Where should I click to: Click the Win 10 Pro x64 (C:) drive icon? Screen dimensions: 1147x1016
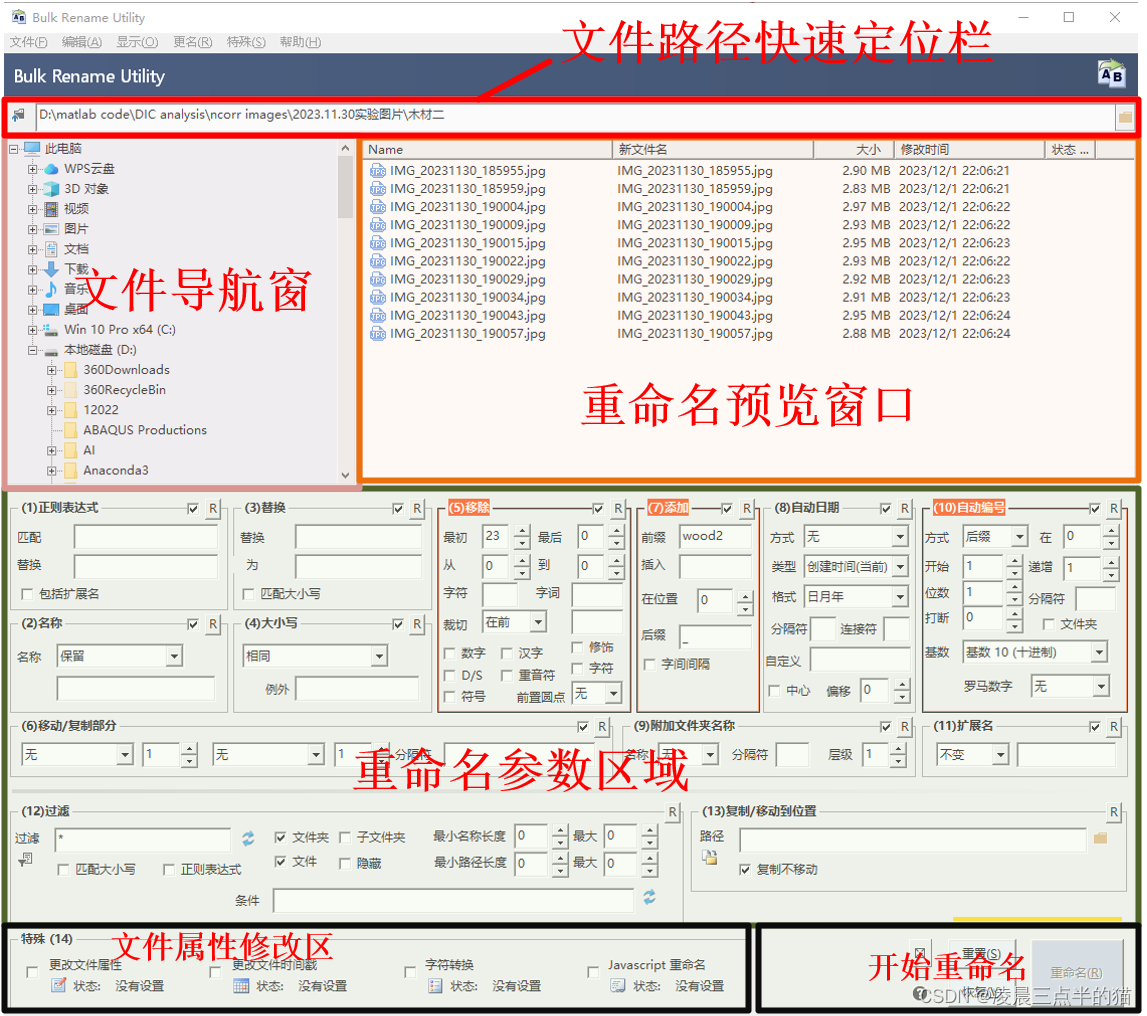(x=50, y=330)
